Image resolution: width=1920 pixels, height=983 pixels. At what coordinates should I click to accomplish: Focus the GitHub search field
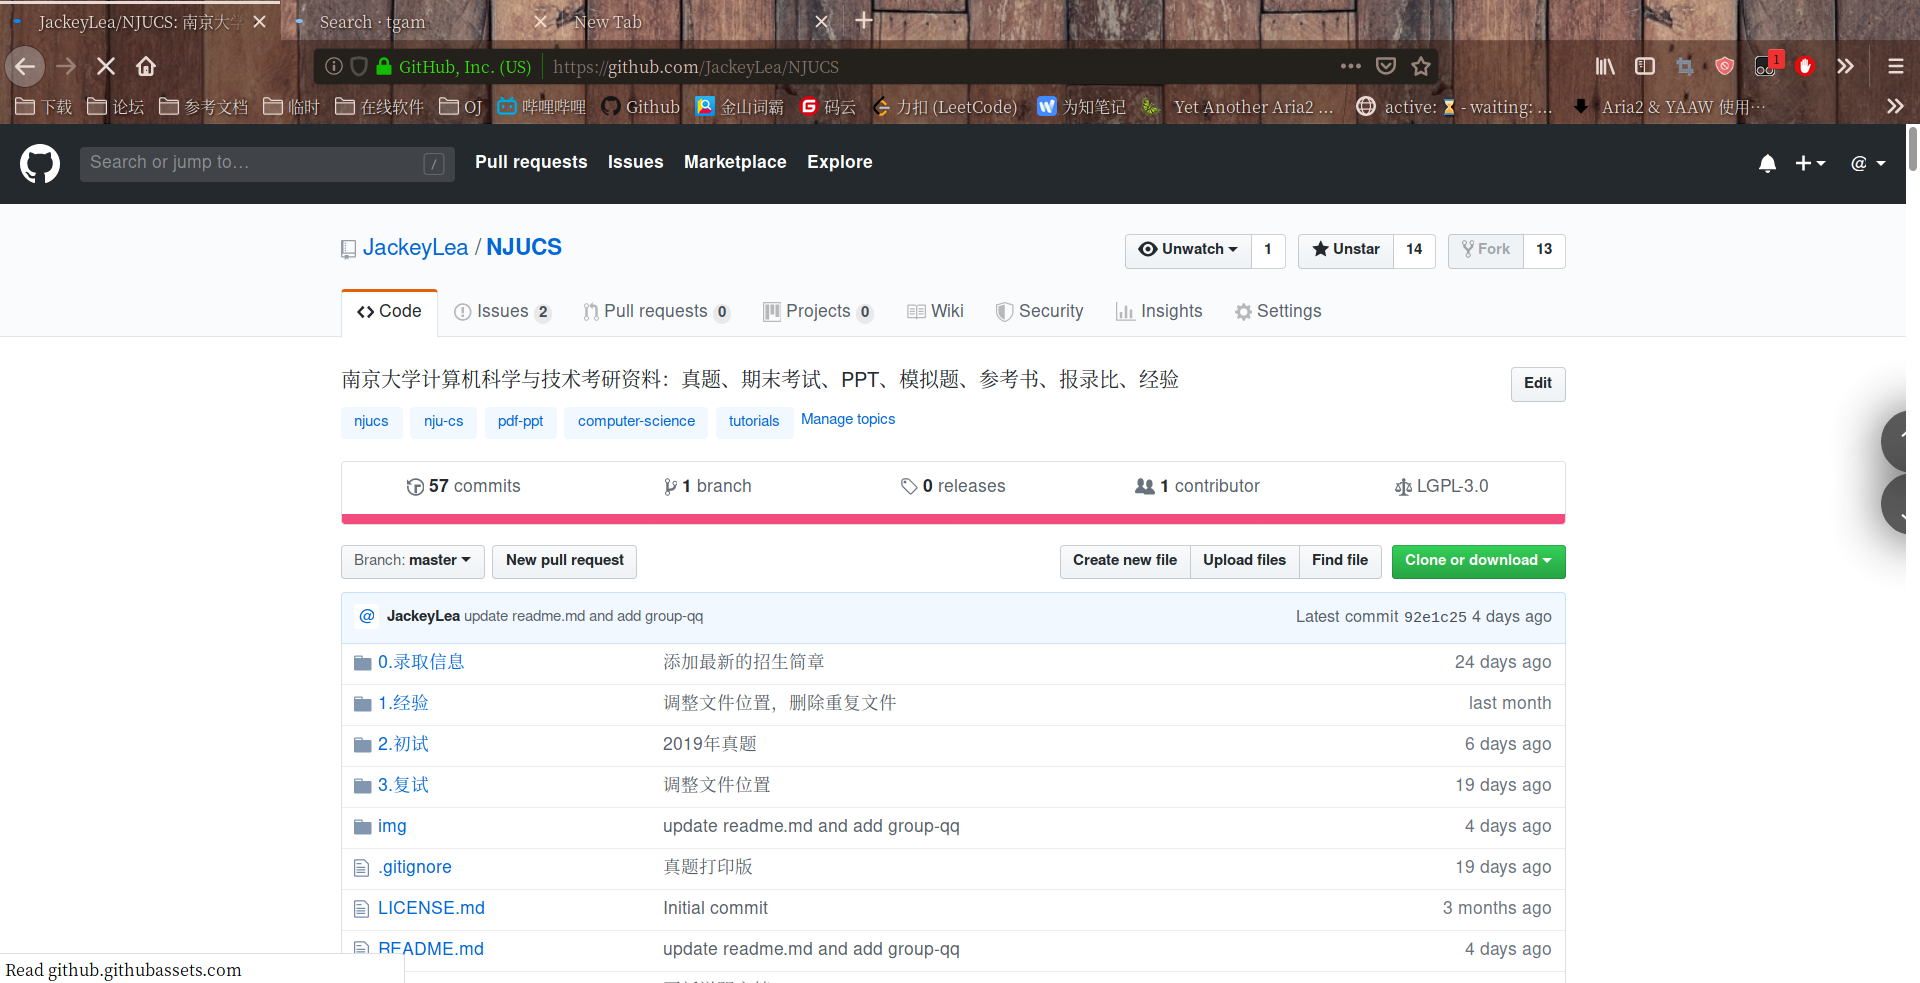[267, 163]
